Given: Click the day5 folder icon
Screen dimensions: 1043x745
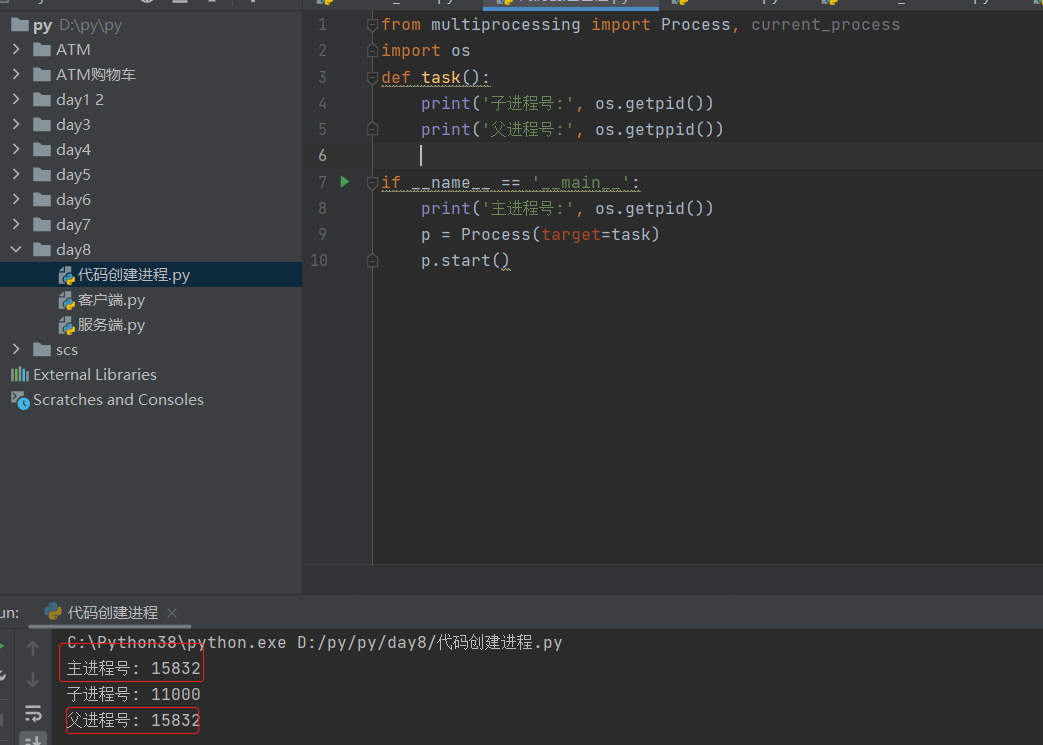Looking at the screenshot, I should [41, 175].
